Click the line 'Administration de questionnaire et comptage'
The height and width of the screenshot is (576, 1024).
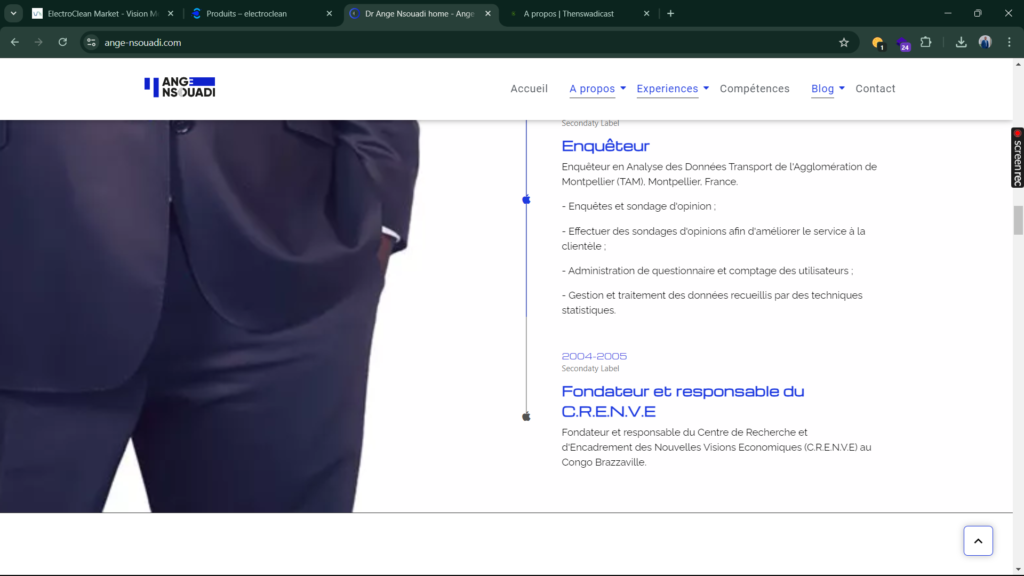[x=707, y=271]
